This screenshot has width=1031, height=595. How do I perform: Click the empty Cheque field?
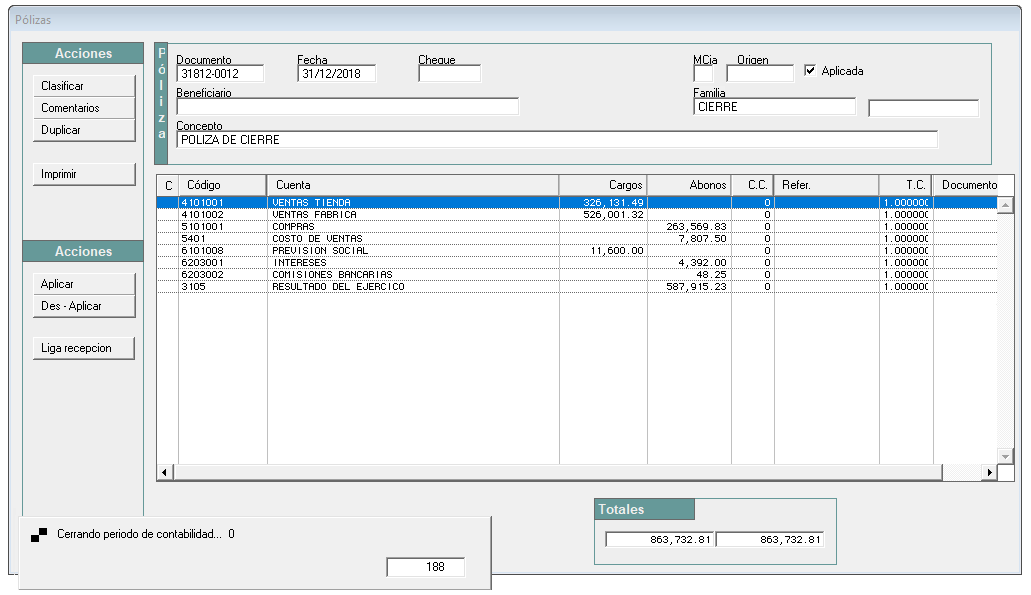450,74
